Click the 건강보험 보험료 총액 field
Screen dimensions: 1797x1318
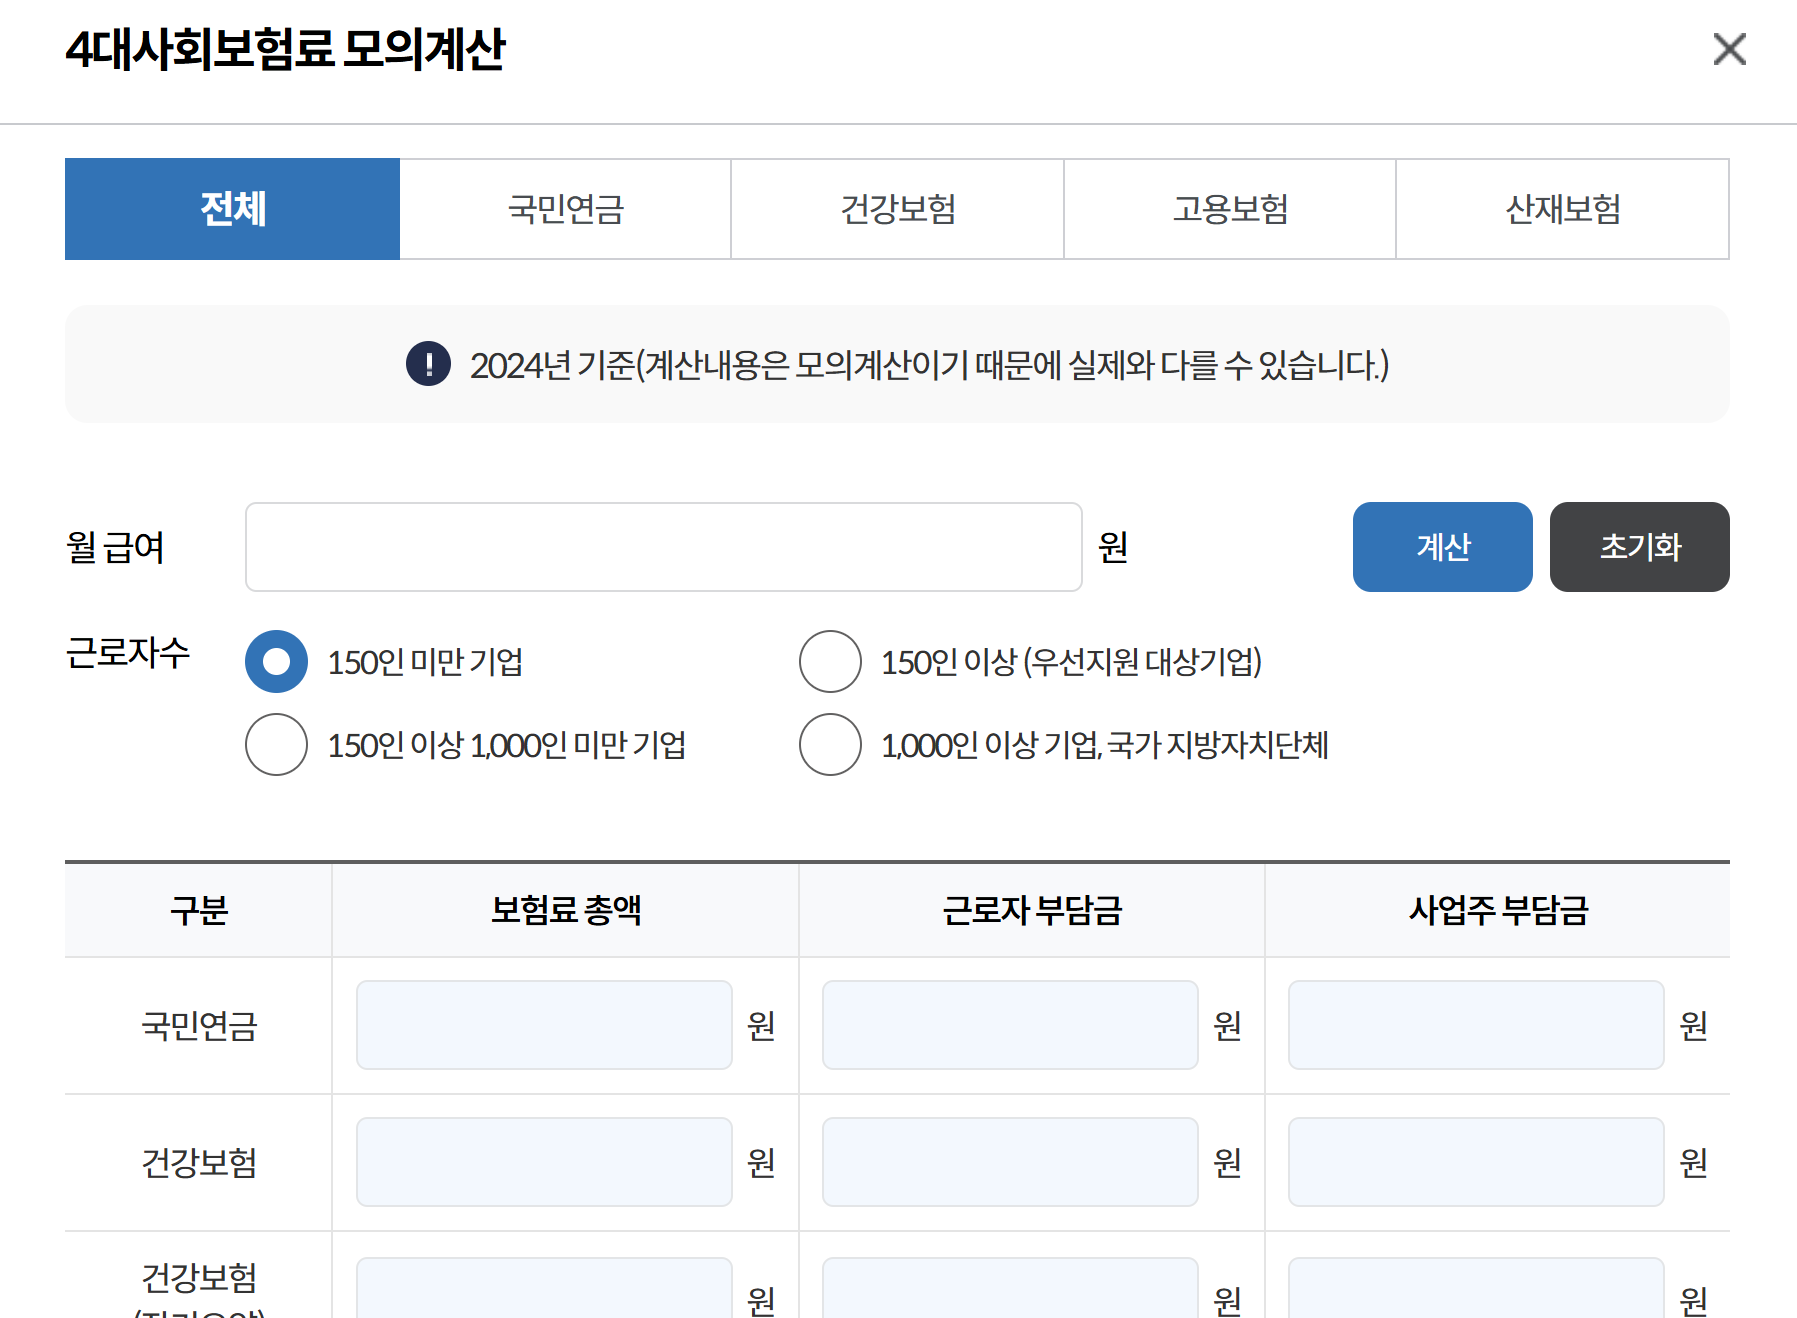pos(544,1162)
